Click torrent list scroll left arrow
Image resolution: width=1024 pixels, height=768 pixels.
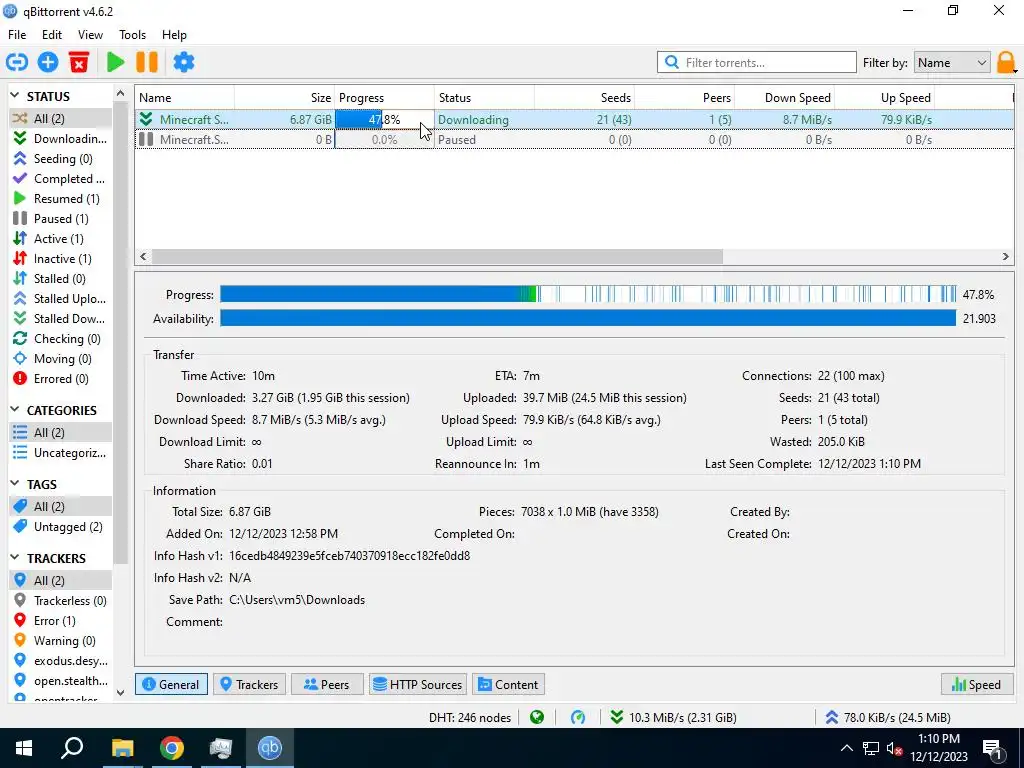pyautogui.click(x=143, y=257)
